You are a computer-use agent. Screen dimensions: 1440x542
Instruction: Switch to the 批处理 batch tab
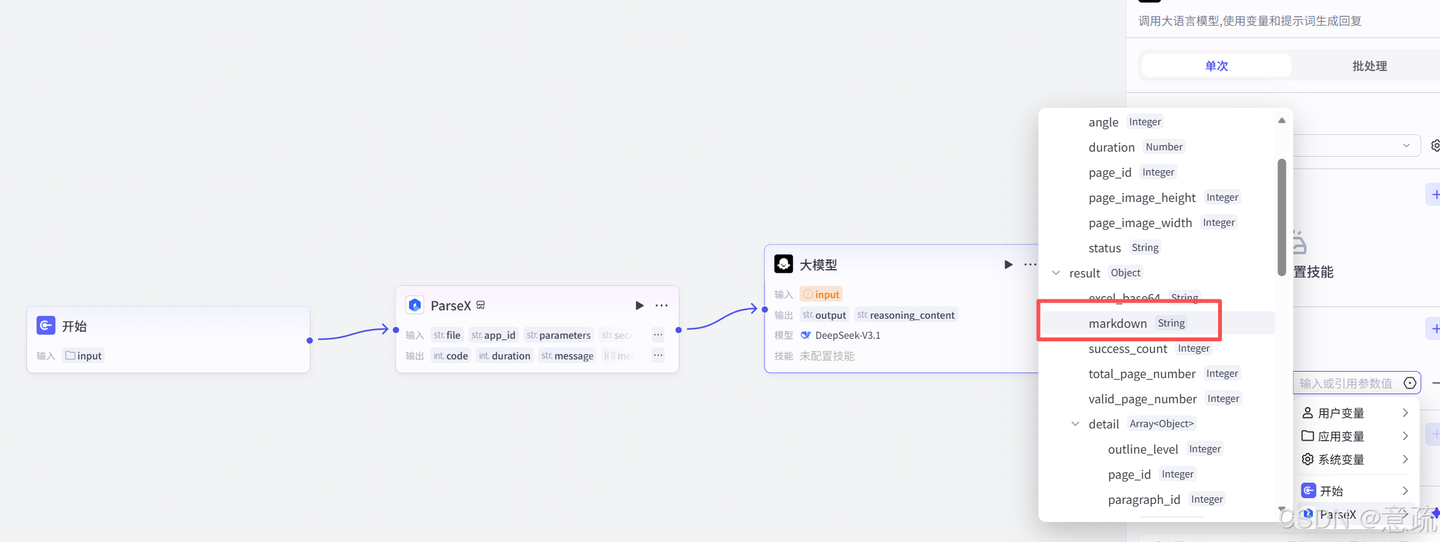(x=1369, y=66)
